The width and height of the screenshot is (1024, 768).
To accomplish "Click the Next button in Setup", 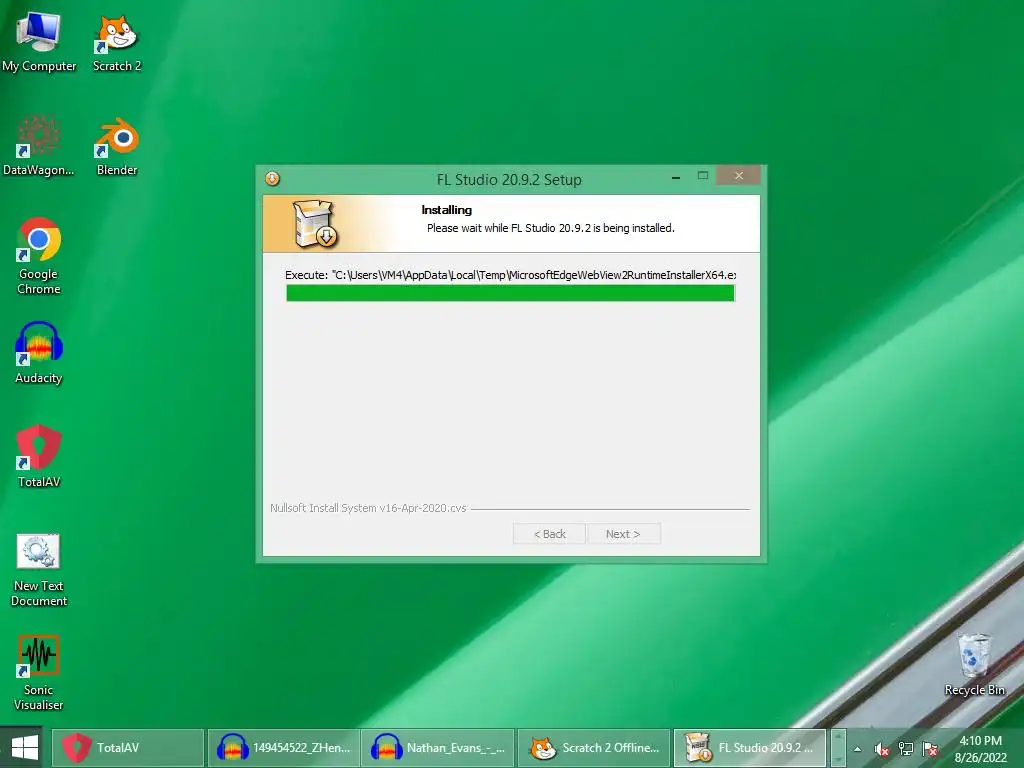I will [x=624, y=534].
